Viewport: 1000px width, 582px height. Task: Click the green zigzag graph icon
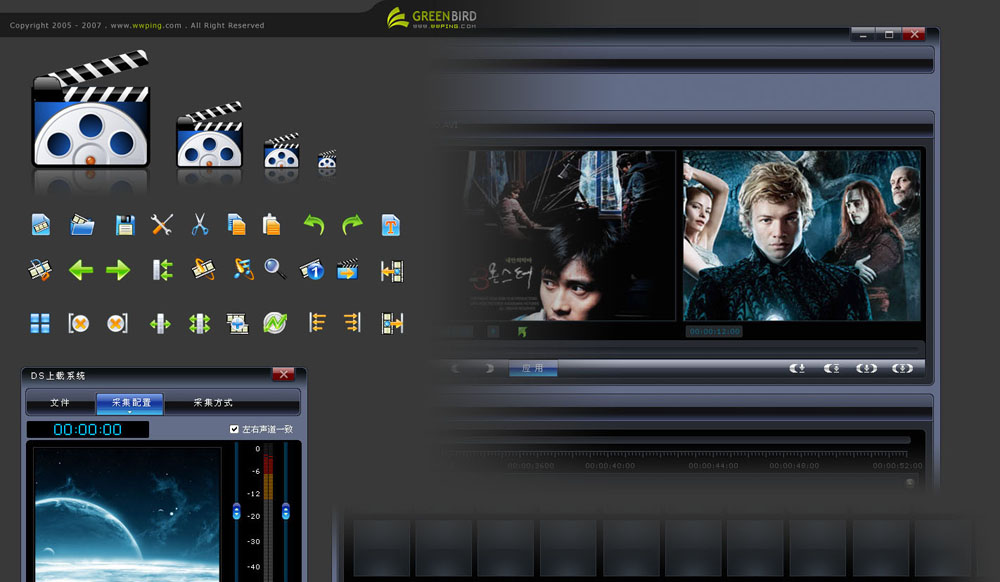(275, 323)
